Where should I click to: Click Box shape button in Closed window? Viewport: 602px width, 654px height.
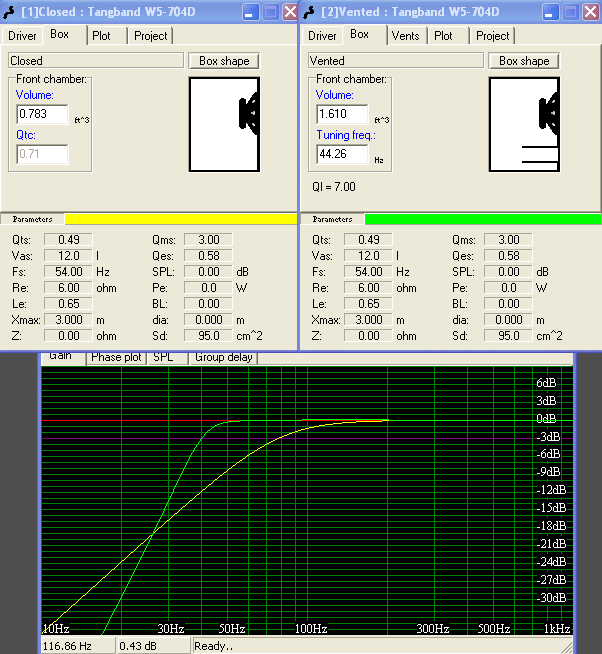[224, 61]
